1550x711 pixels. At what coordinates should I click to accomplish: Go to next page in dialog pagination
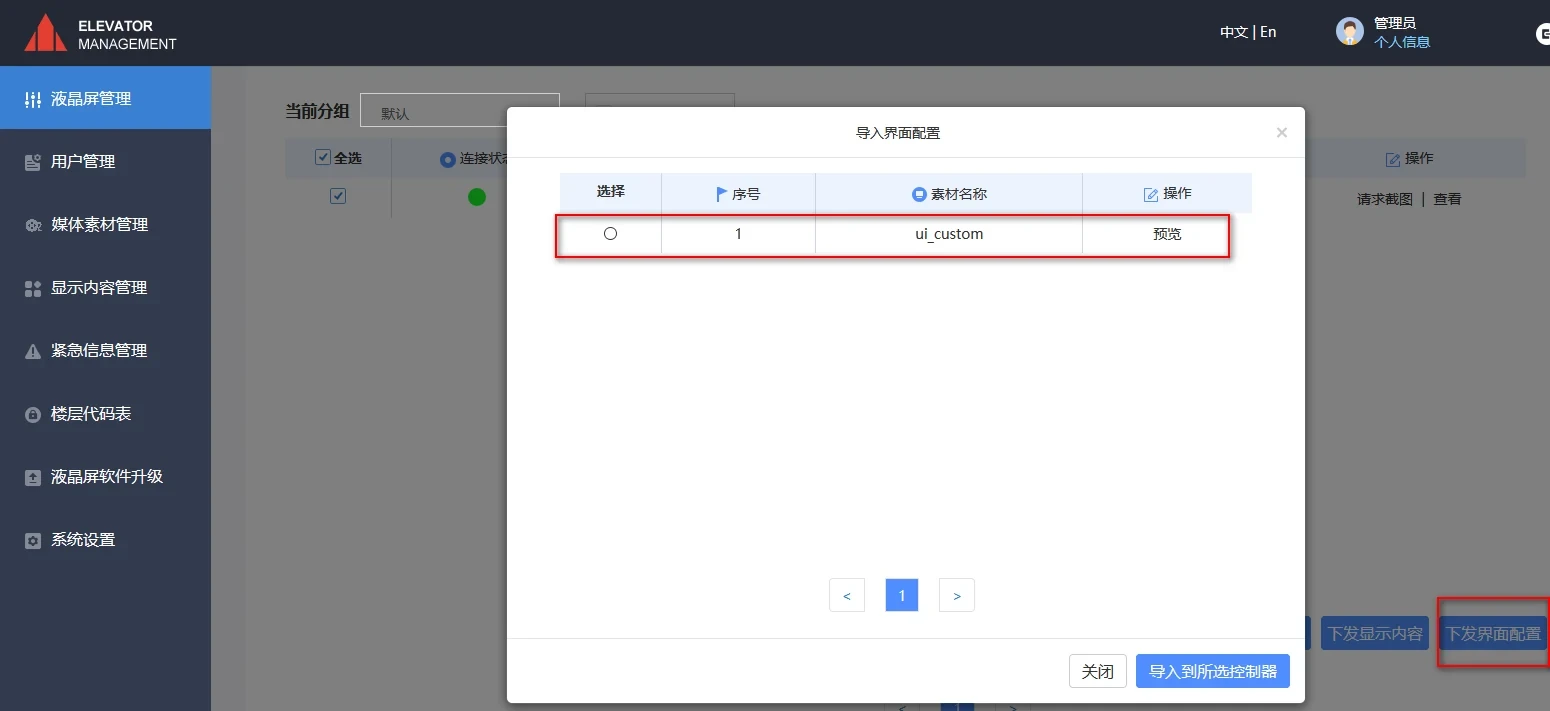tap(957, 595)
